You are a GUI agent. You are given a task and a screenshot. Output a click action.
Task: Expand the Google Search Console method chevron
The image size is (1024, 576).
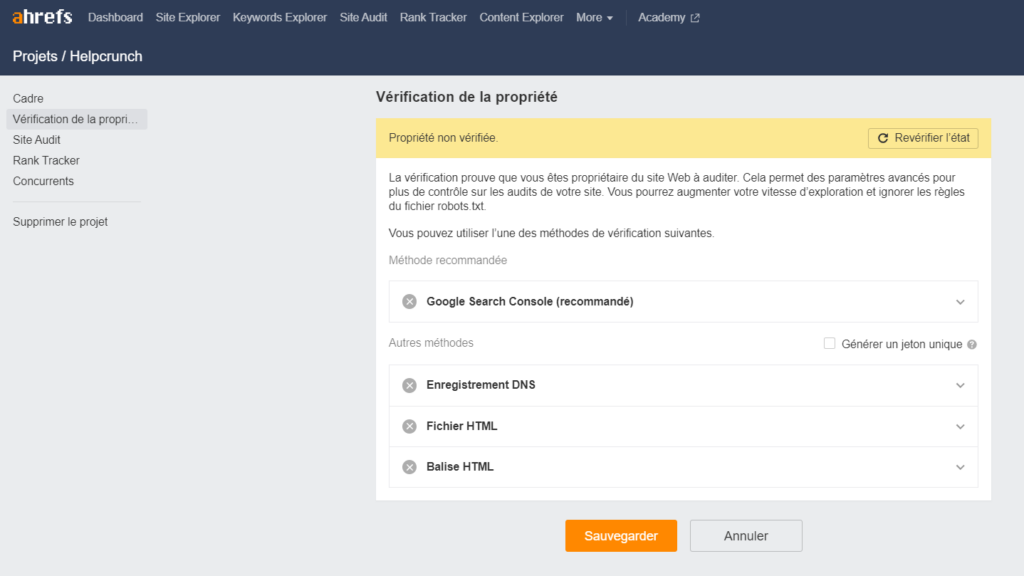pyautogui.click(x=960, y=302)
